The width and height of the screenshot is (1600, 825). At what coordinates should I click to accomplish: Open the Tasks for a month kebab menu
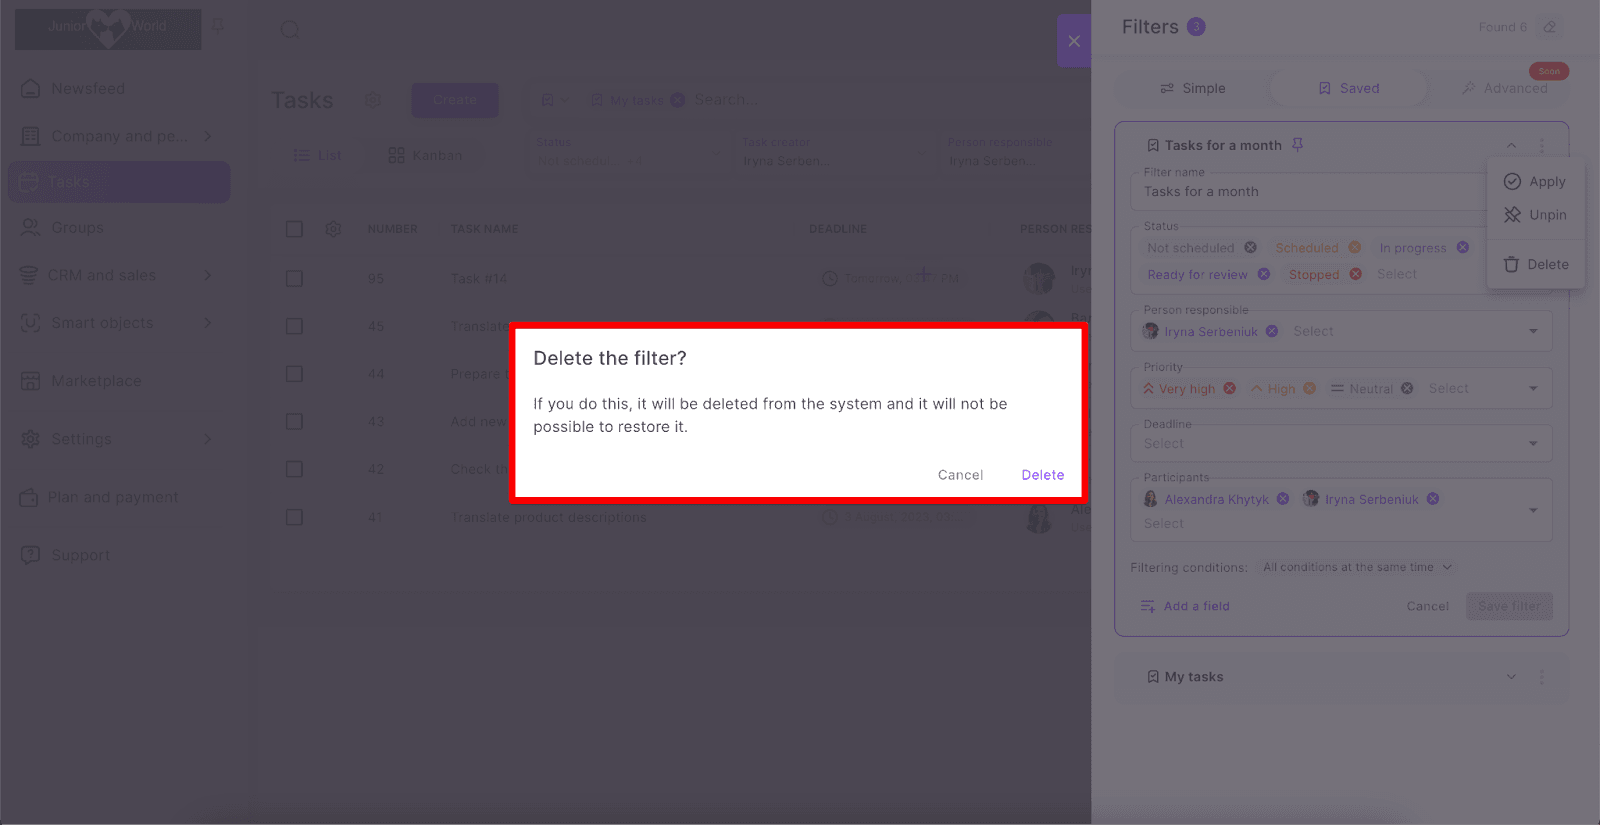(x=1542, y=145)
